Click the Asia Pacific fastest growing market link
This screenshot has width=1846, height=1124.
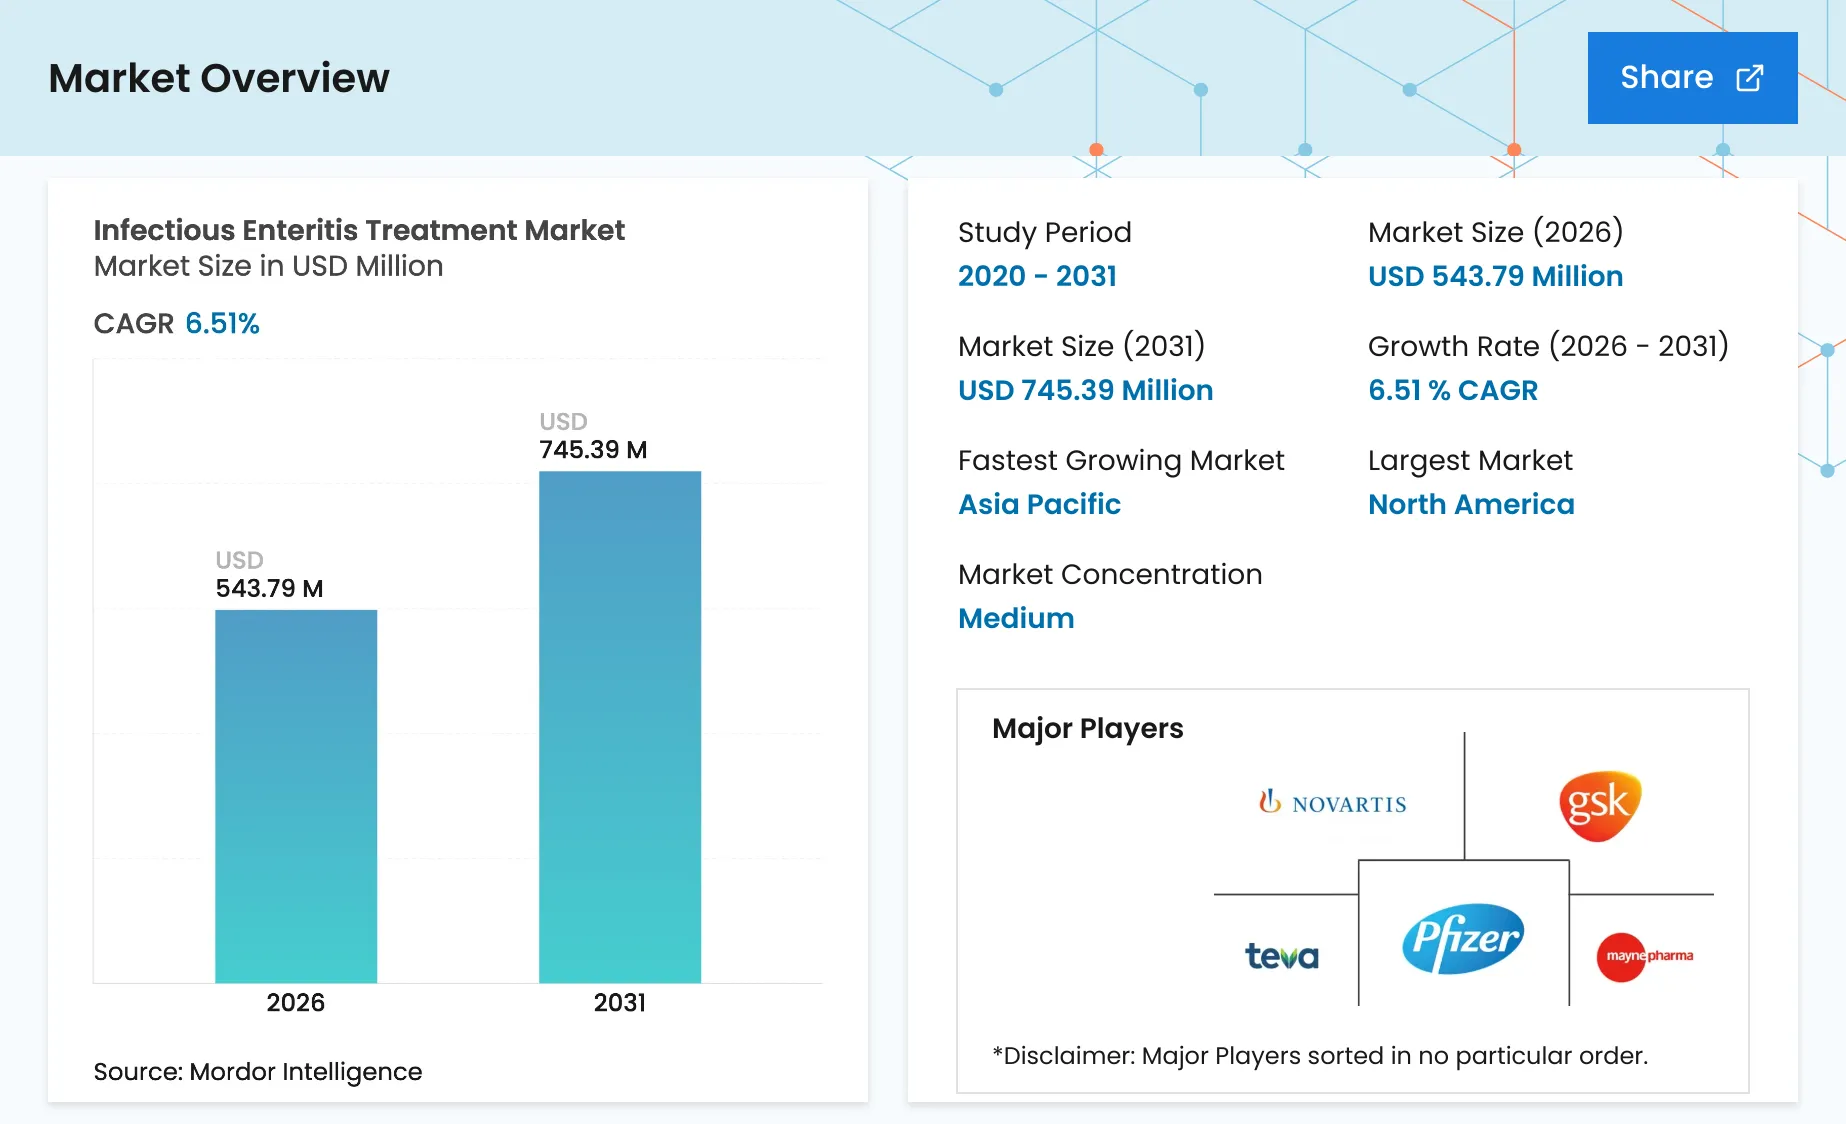[1039, 505]
